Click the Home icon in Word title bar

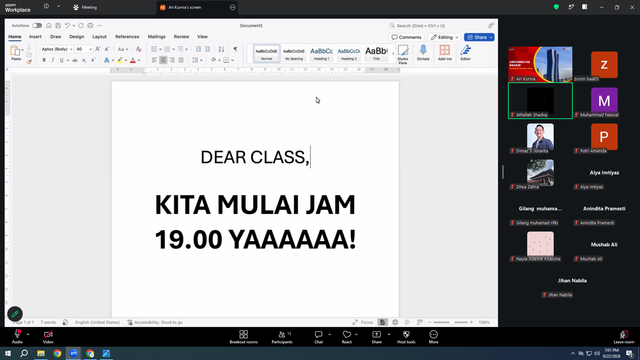[x=49, y=25]
